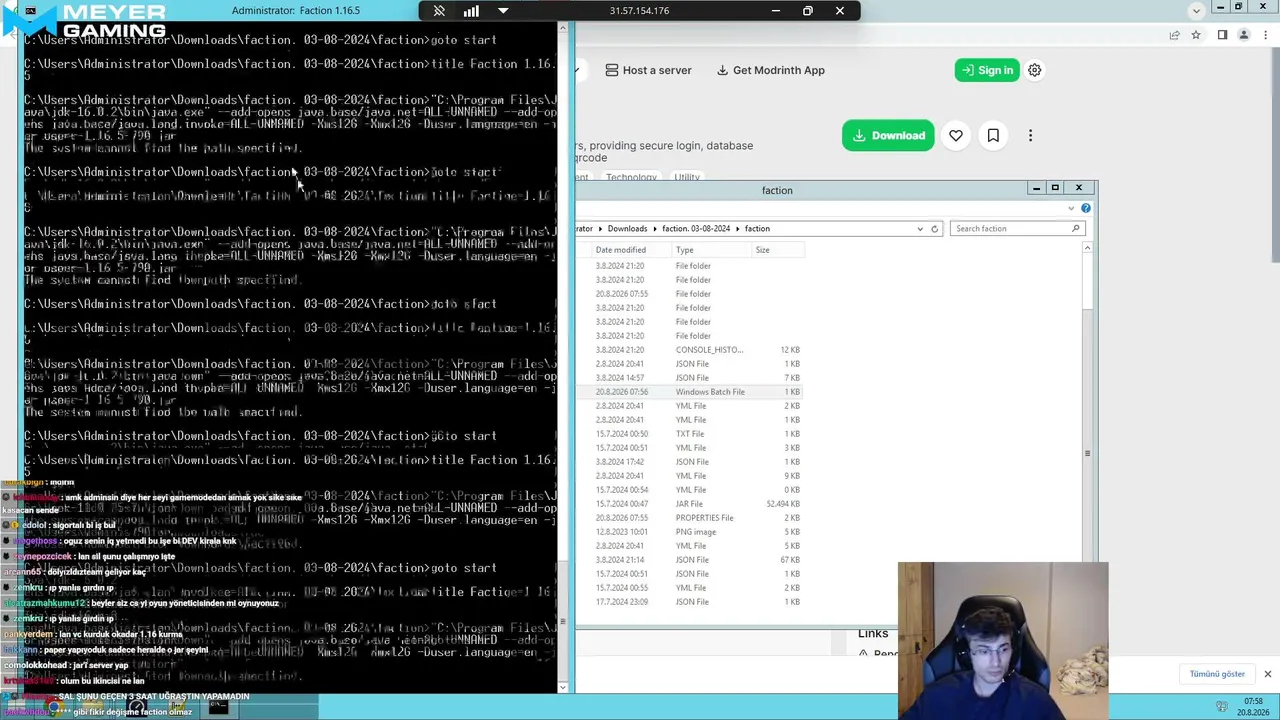Viewport: 1280px width, 720px height.
Task: Select the PNG image row
Action: [689, 532]
